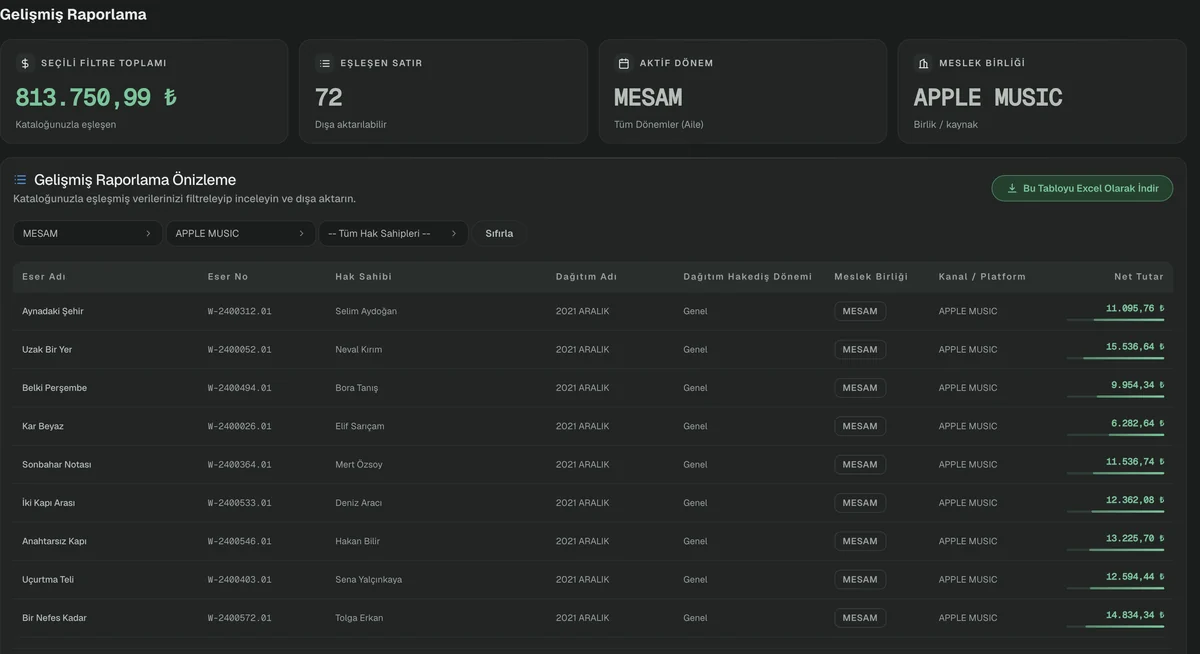This screenshot has width=1200, height=654.
Task: Click the list icon in Eşleşen Satır card
Action: point(324,63)
